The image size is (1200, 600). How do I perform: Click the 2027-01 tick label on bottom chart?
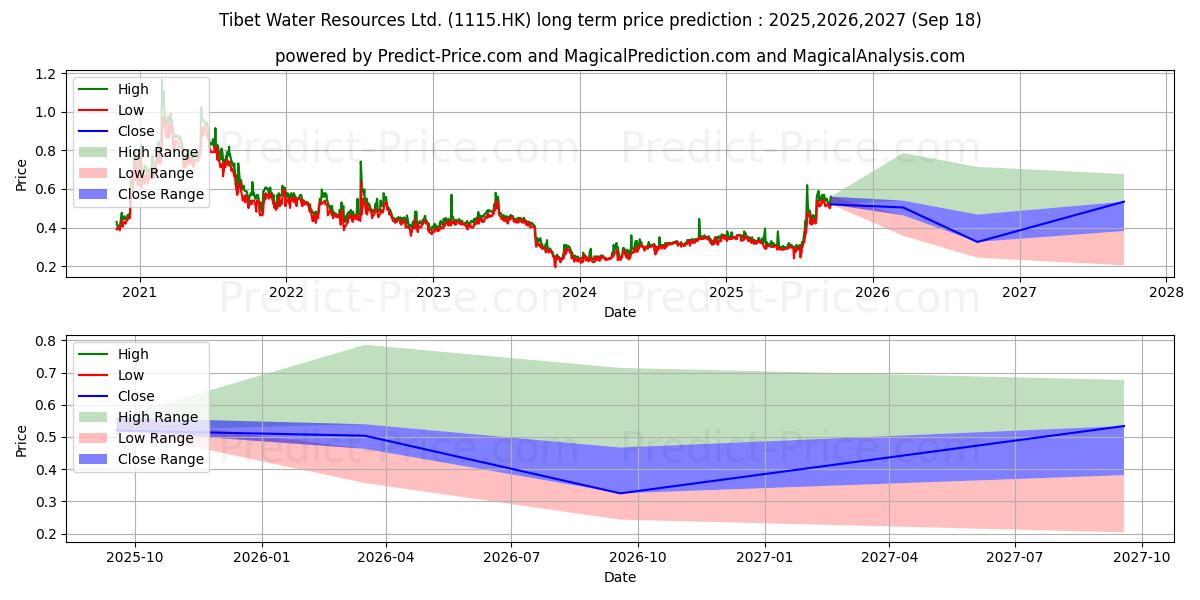(x=766, y=557)
